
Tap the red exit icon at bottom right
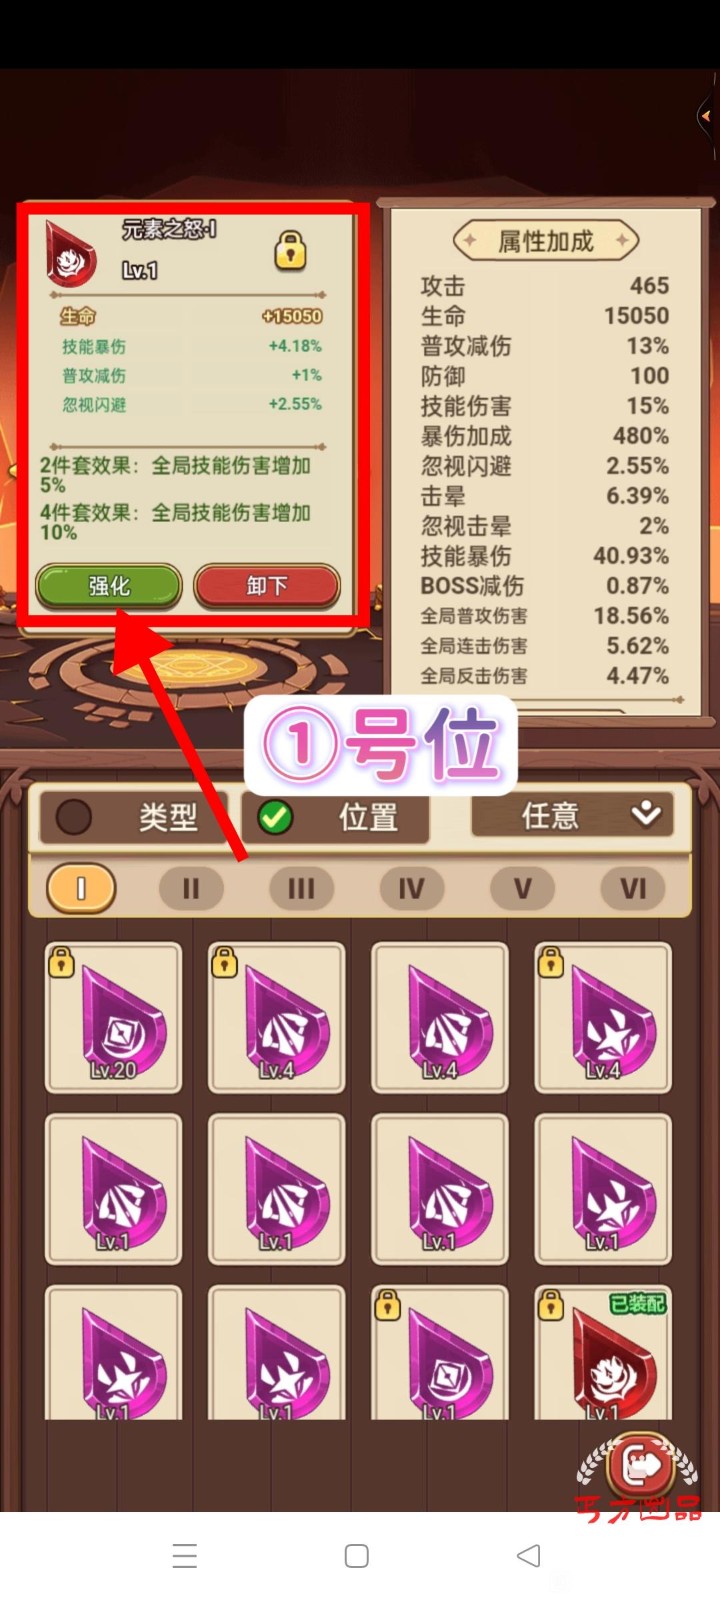coord(640,1466)
